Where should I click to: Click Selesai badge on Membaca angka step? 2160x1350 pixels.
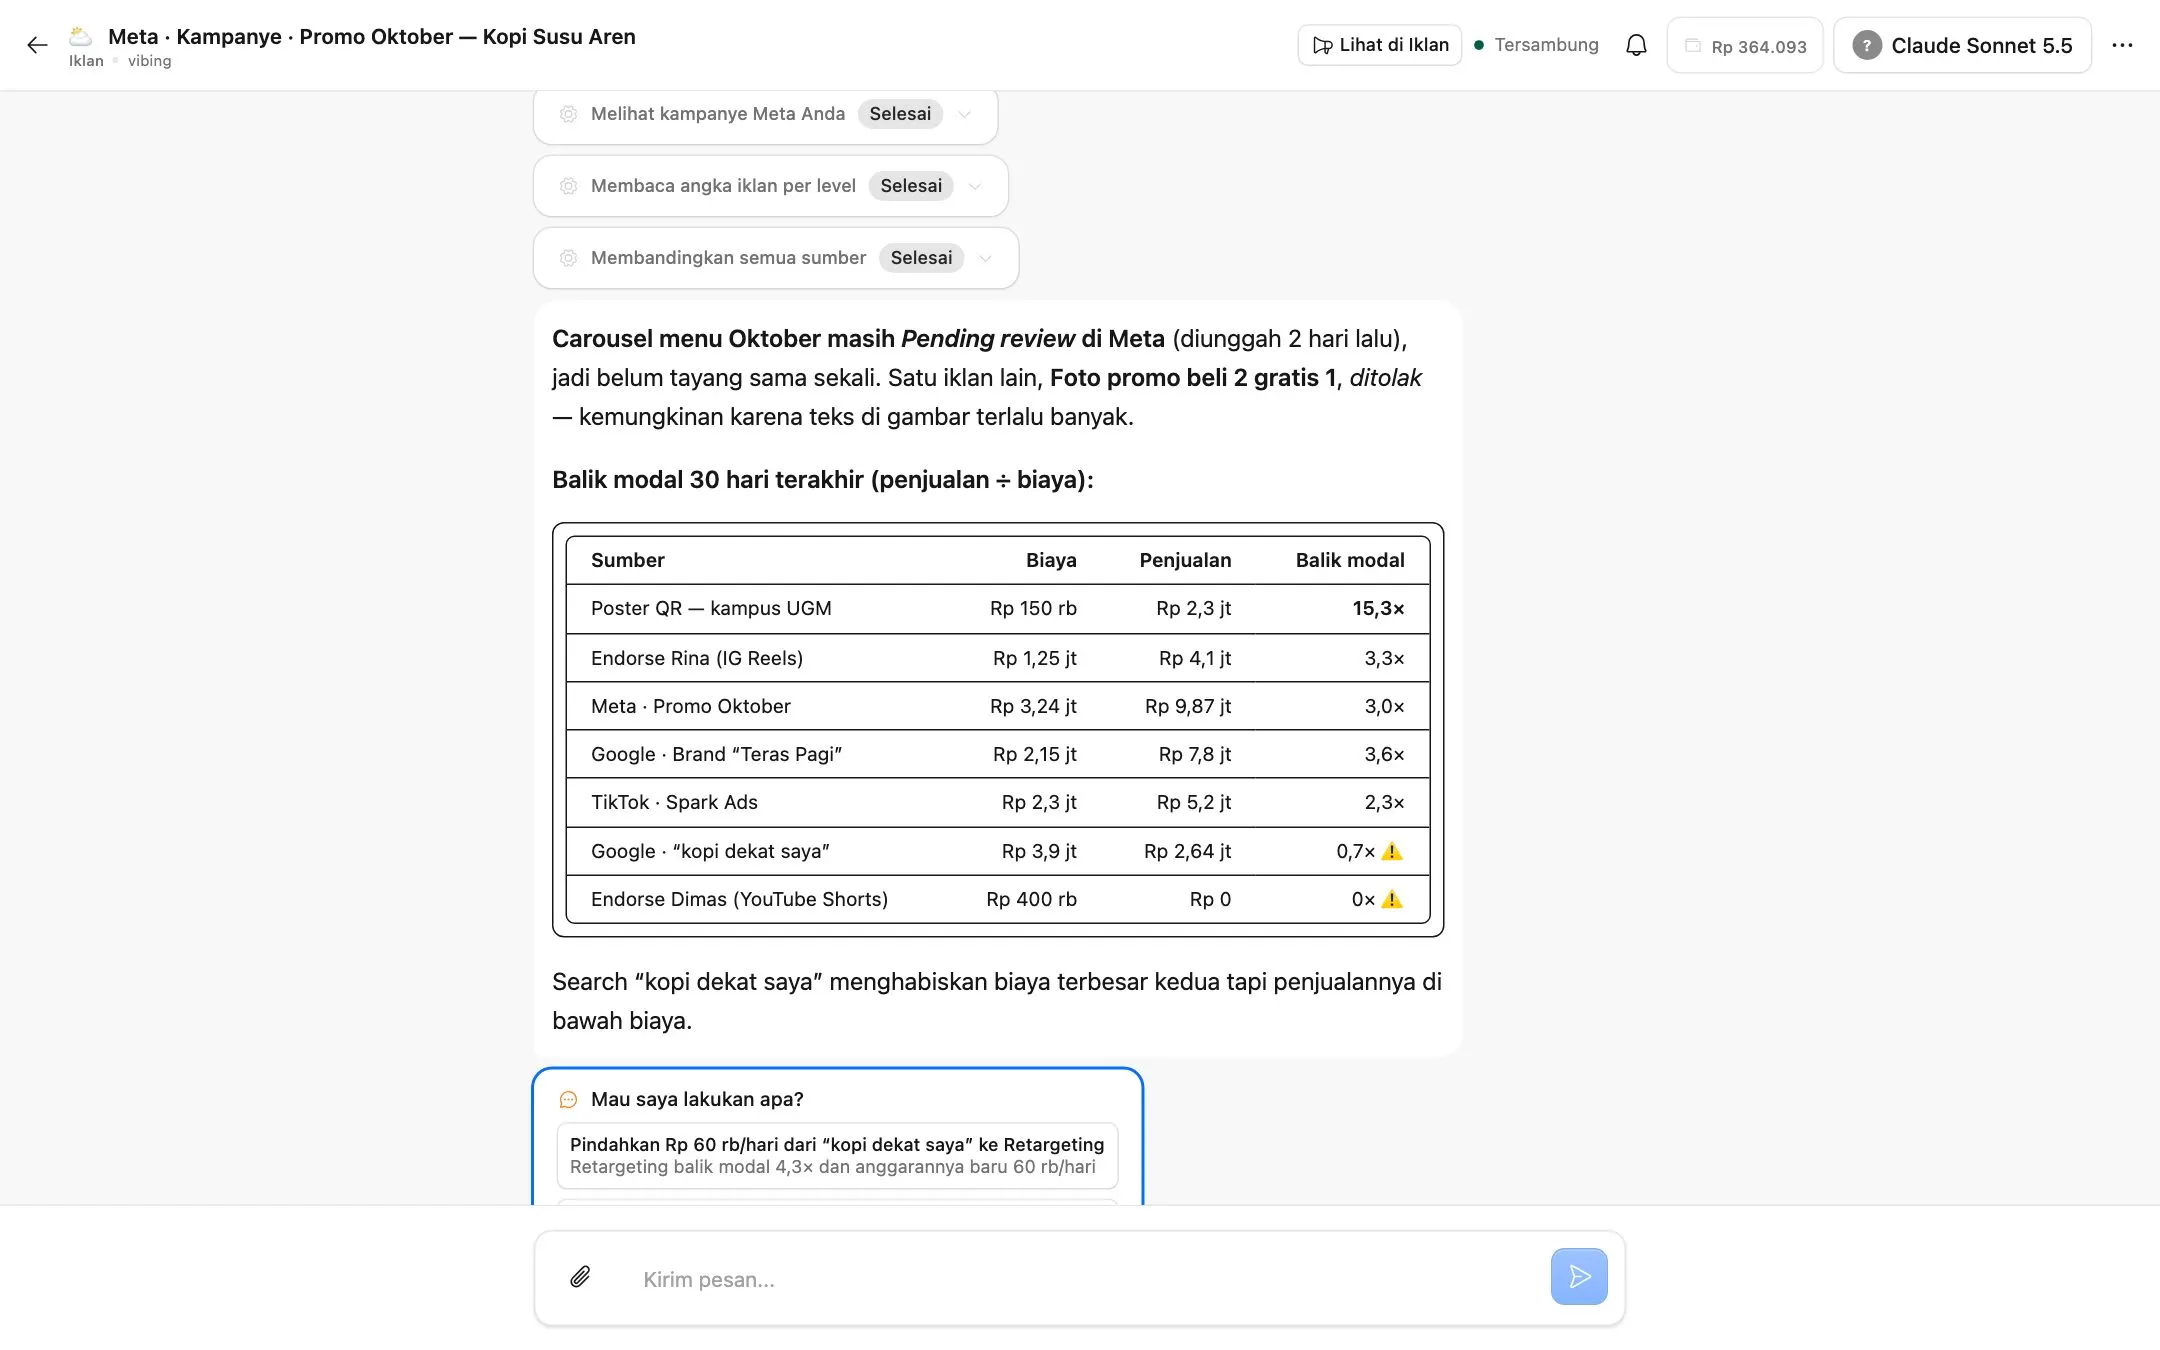pyautogui.click(x=911, y=186)
